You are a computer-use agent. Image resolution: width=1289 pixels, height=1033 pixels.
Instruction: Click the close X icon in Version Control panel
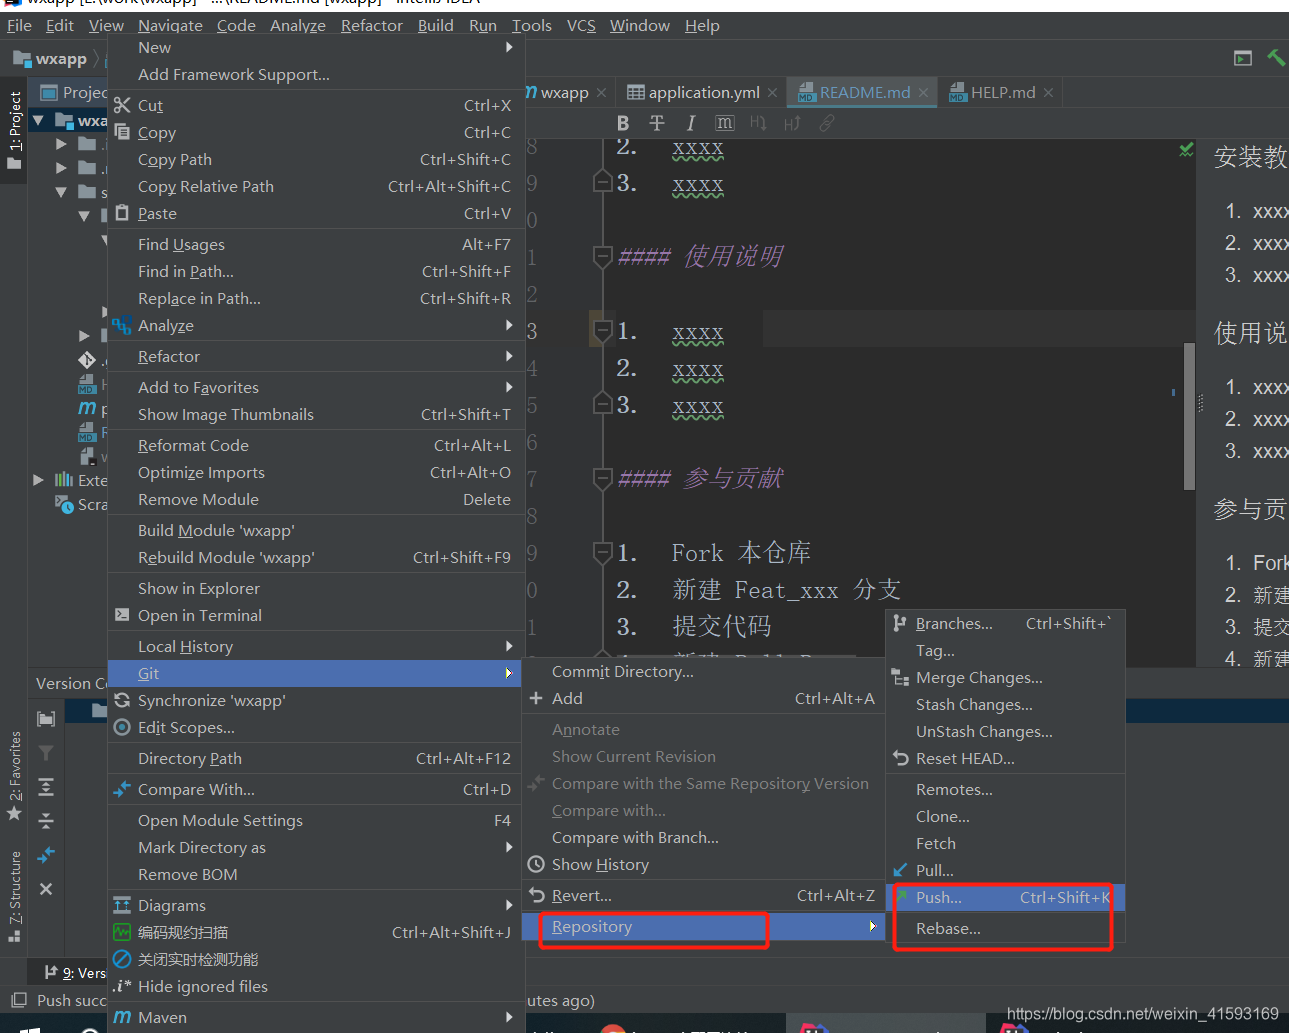point(46,888)
